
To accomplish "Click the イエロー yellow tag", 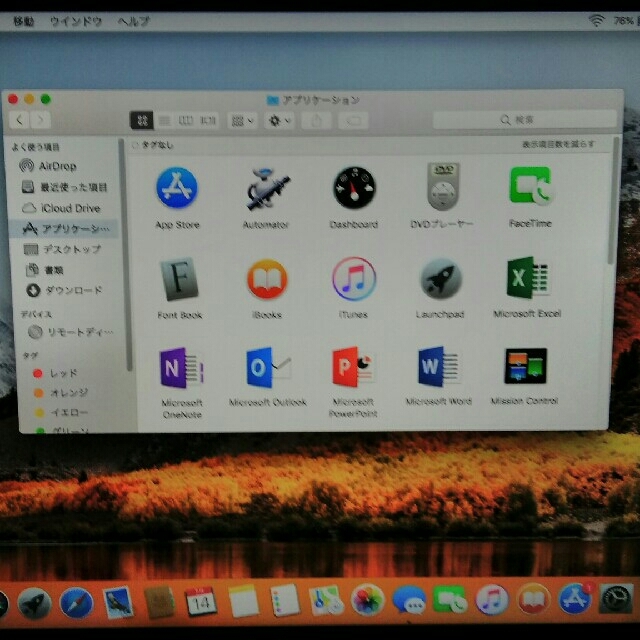I will point(63,412).
